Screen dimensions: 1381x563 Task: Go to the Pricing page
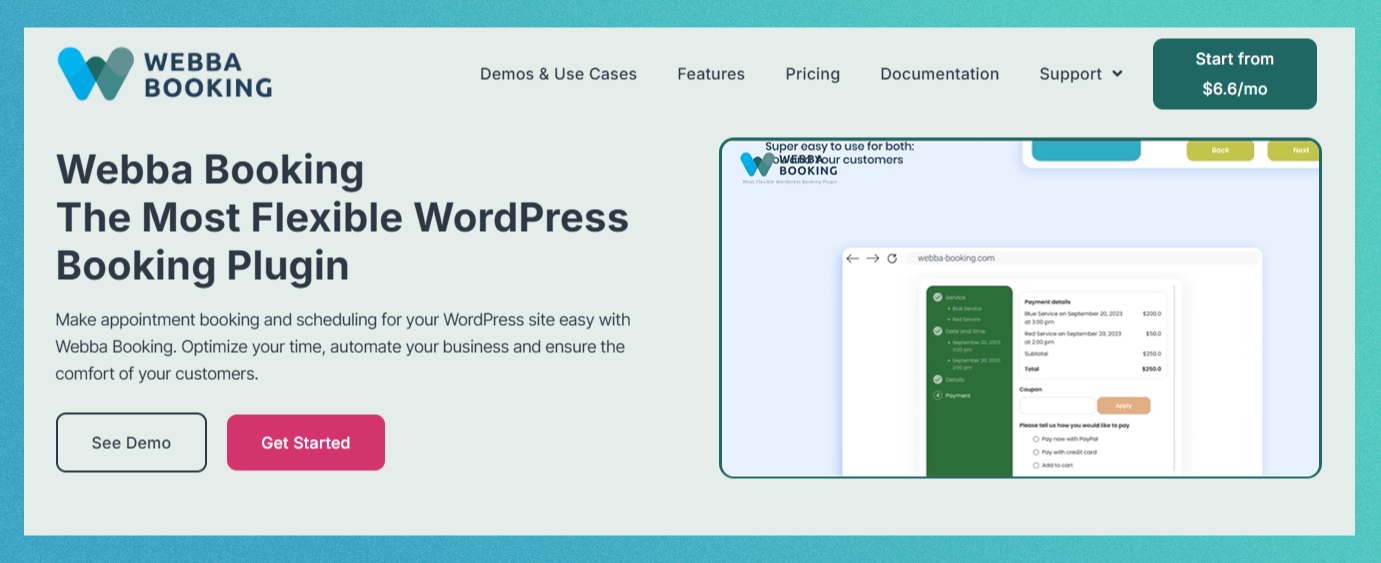(813, 74)
